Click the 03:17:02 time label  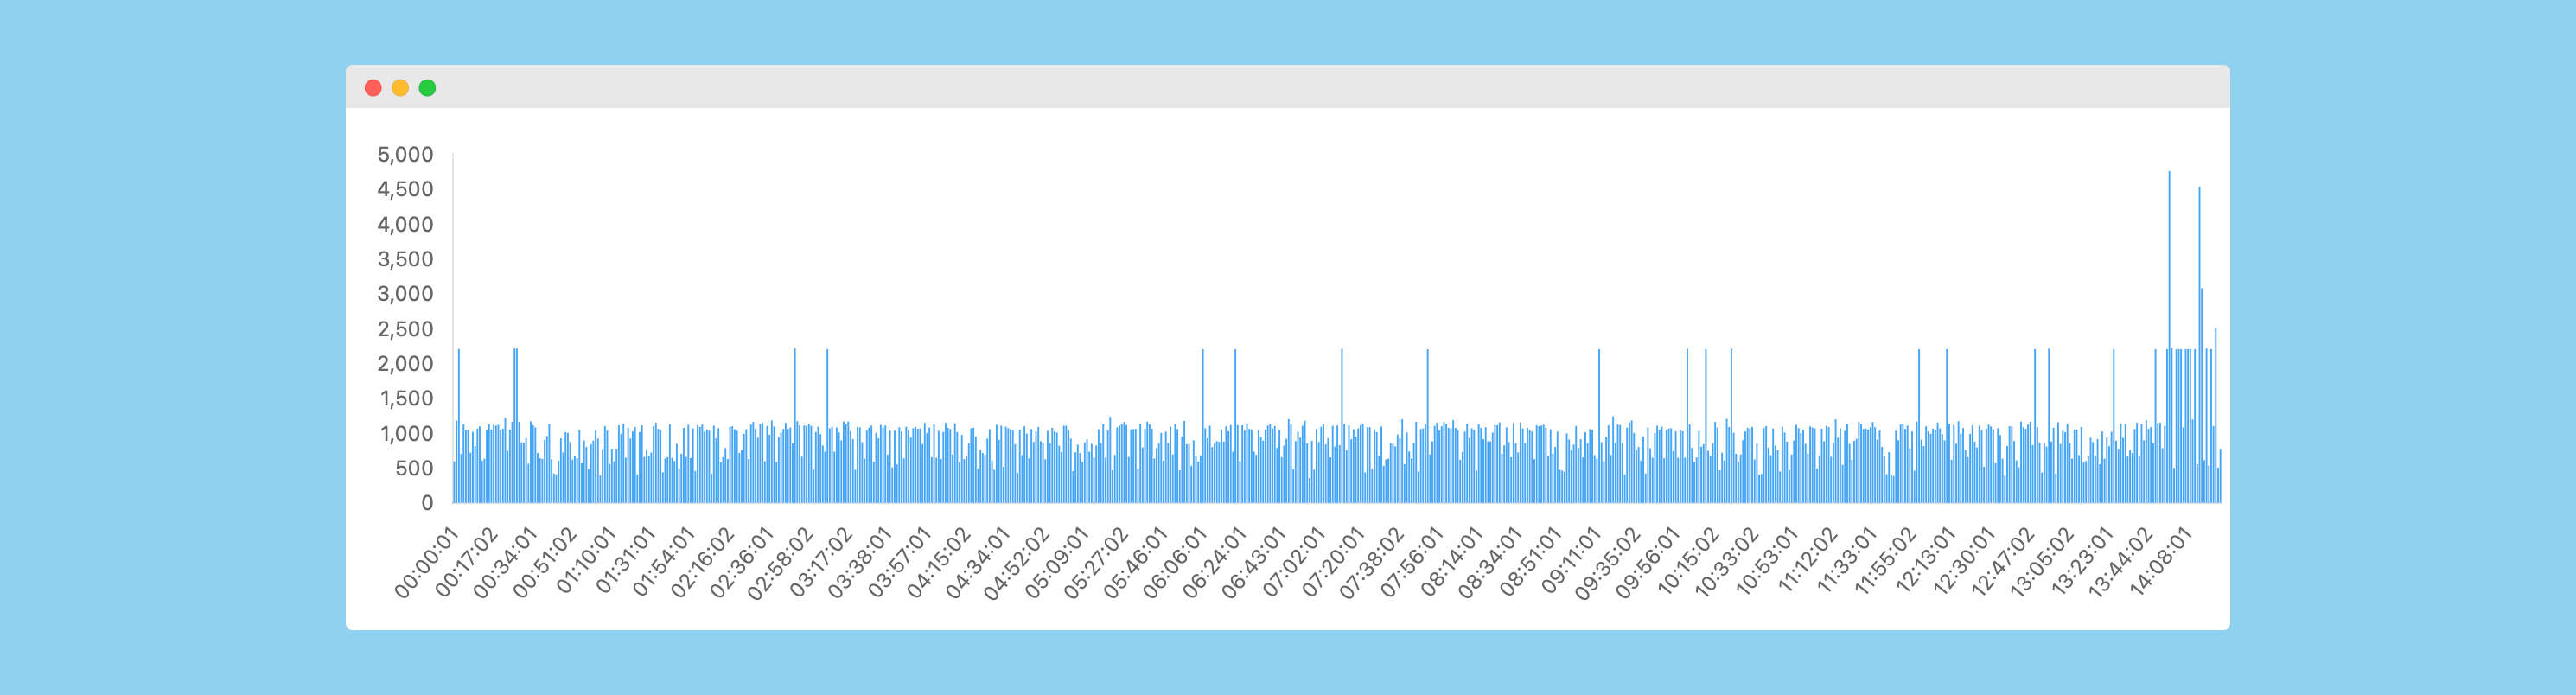[821, 563]
